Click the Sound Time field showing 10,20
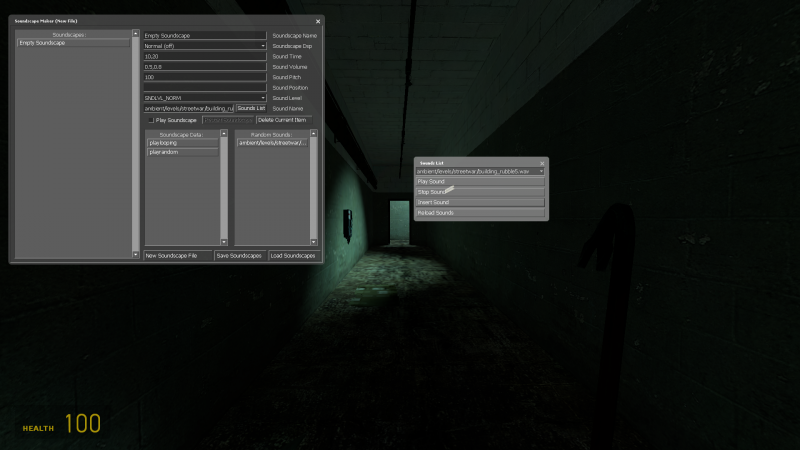Viewport: 800px width, 450px height. coord(205,57)
